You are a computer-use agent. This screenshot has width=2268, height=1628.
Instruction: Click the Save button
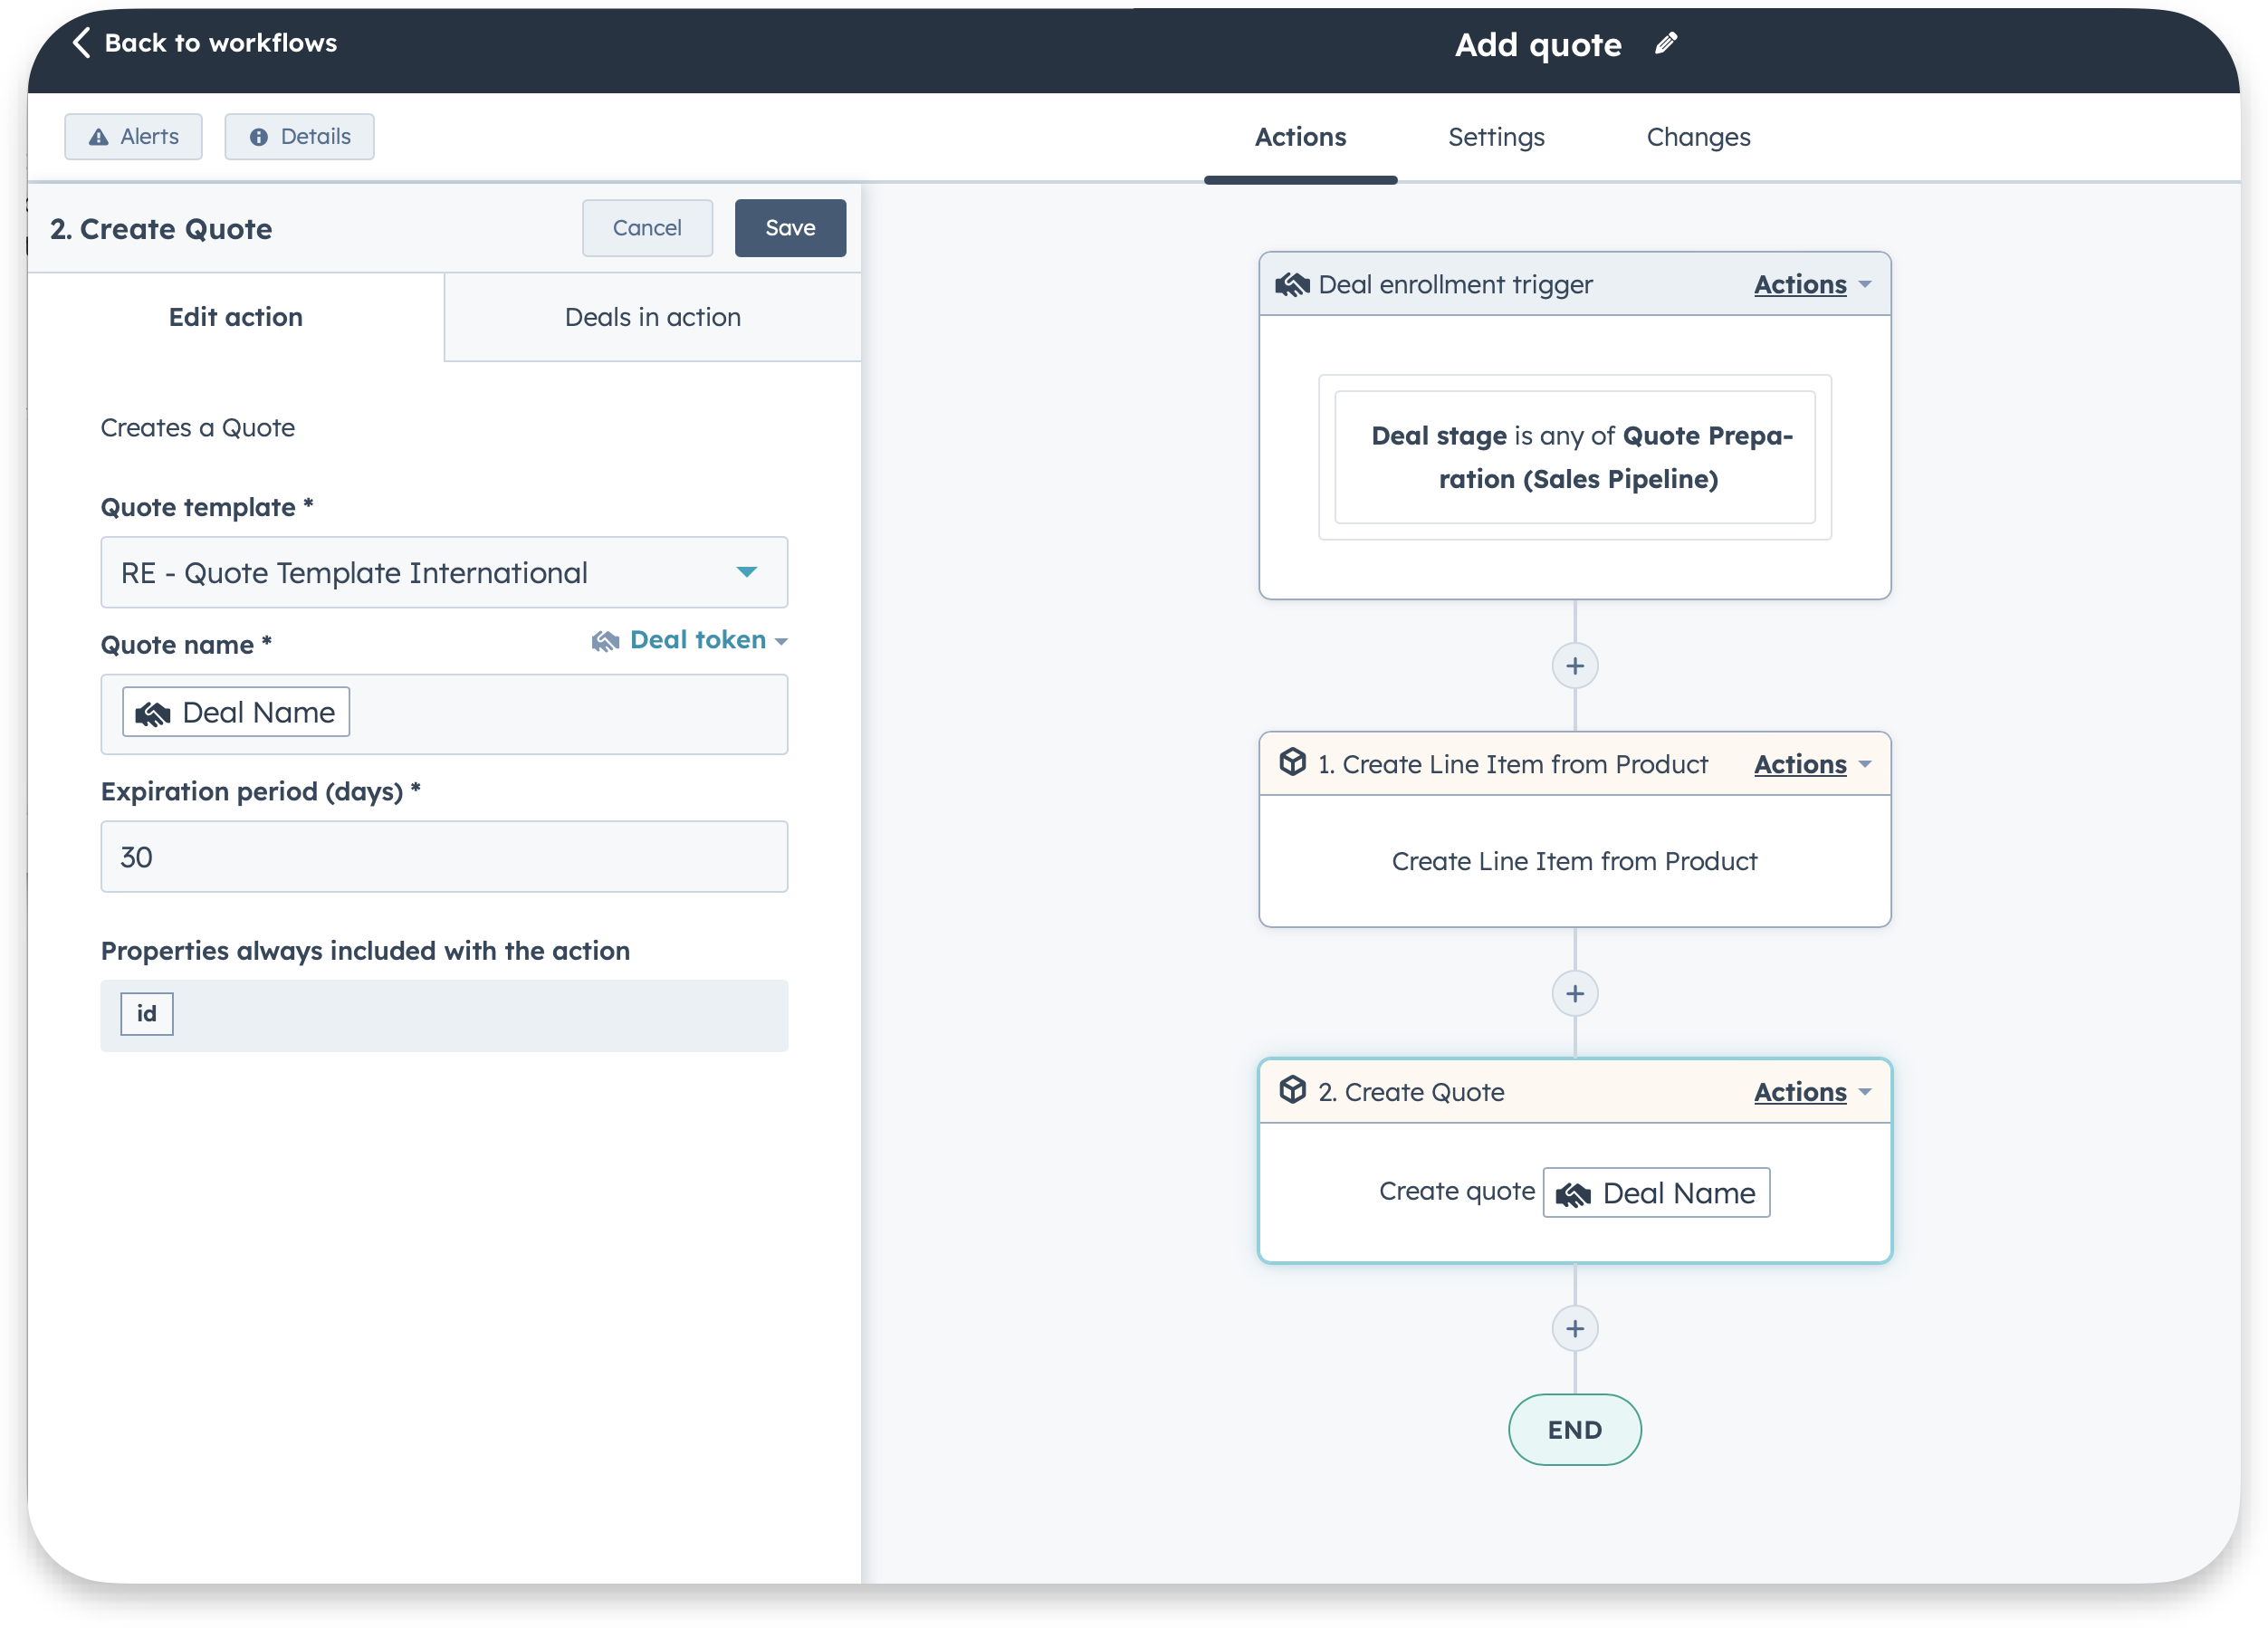pos(789,227)
